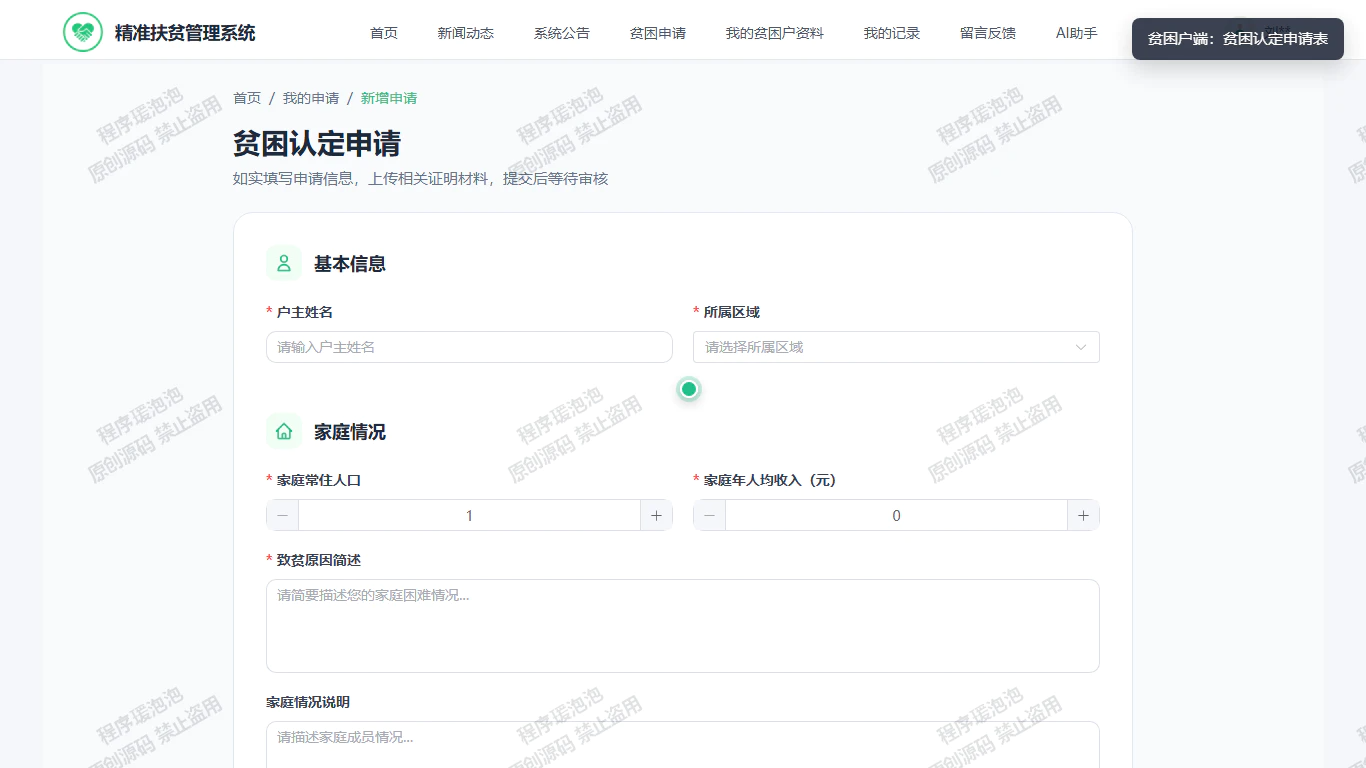Click the 家庭年人均收入 number field
1366x768 pixels.
point(896,515)
